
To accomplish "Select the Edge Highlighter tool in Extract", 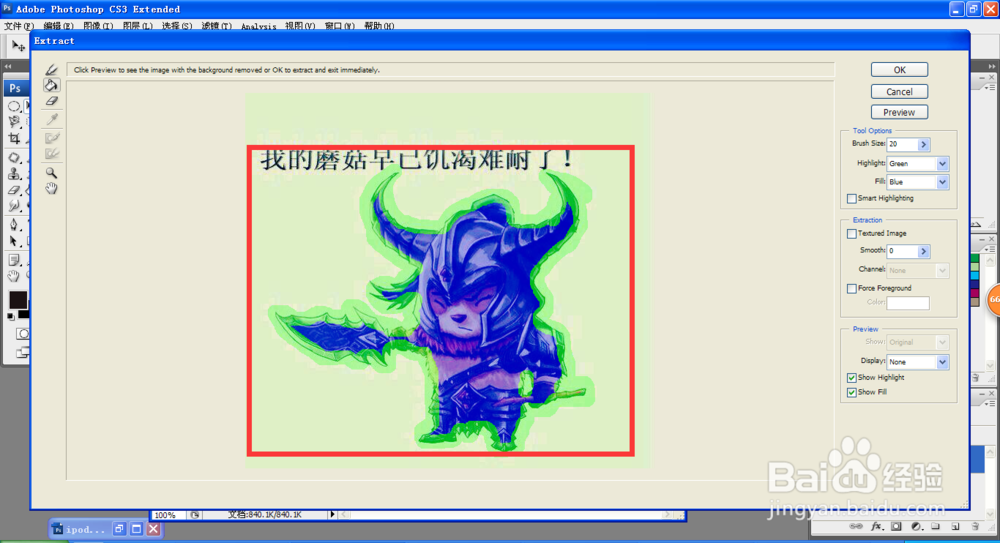I will coord(52,70).
